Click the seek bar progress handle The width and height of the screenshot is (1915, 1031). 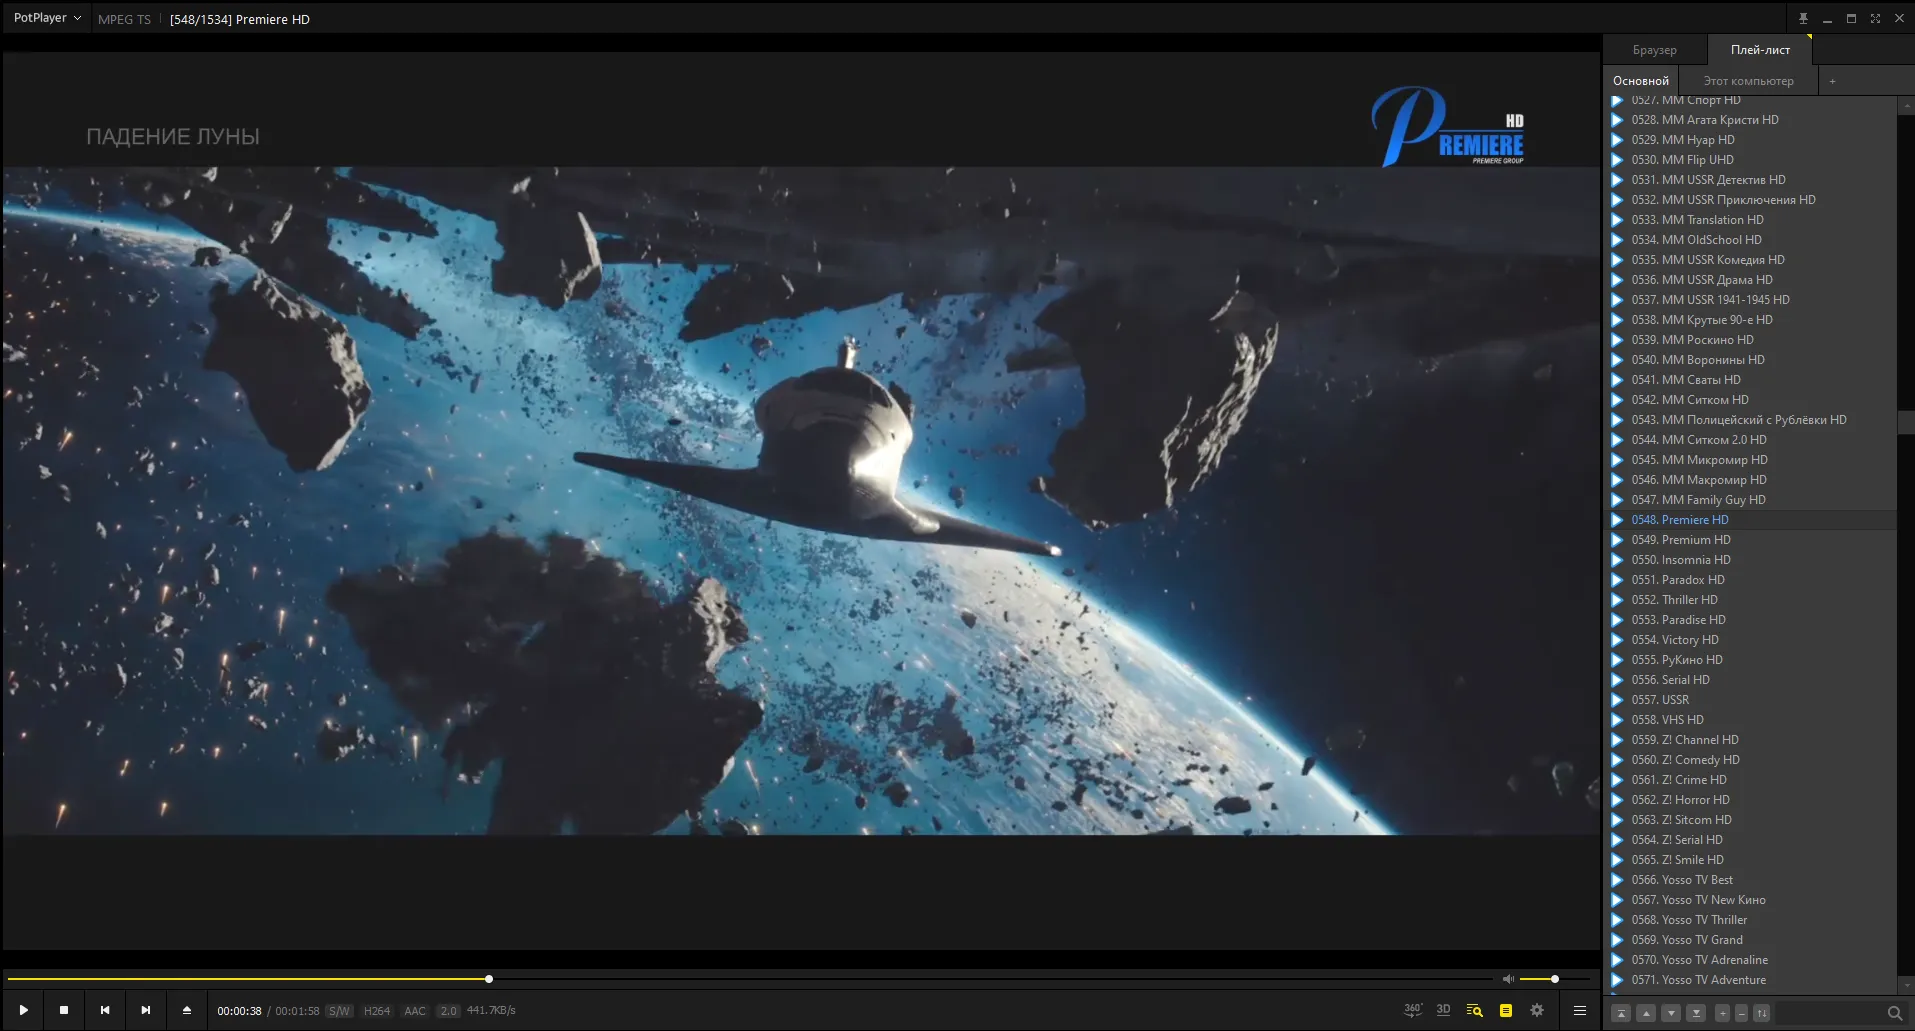[x=489, y=979]
